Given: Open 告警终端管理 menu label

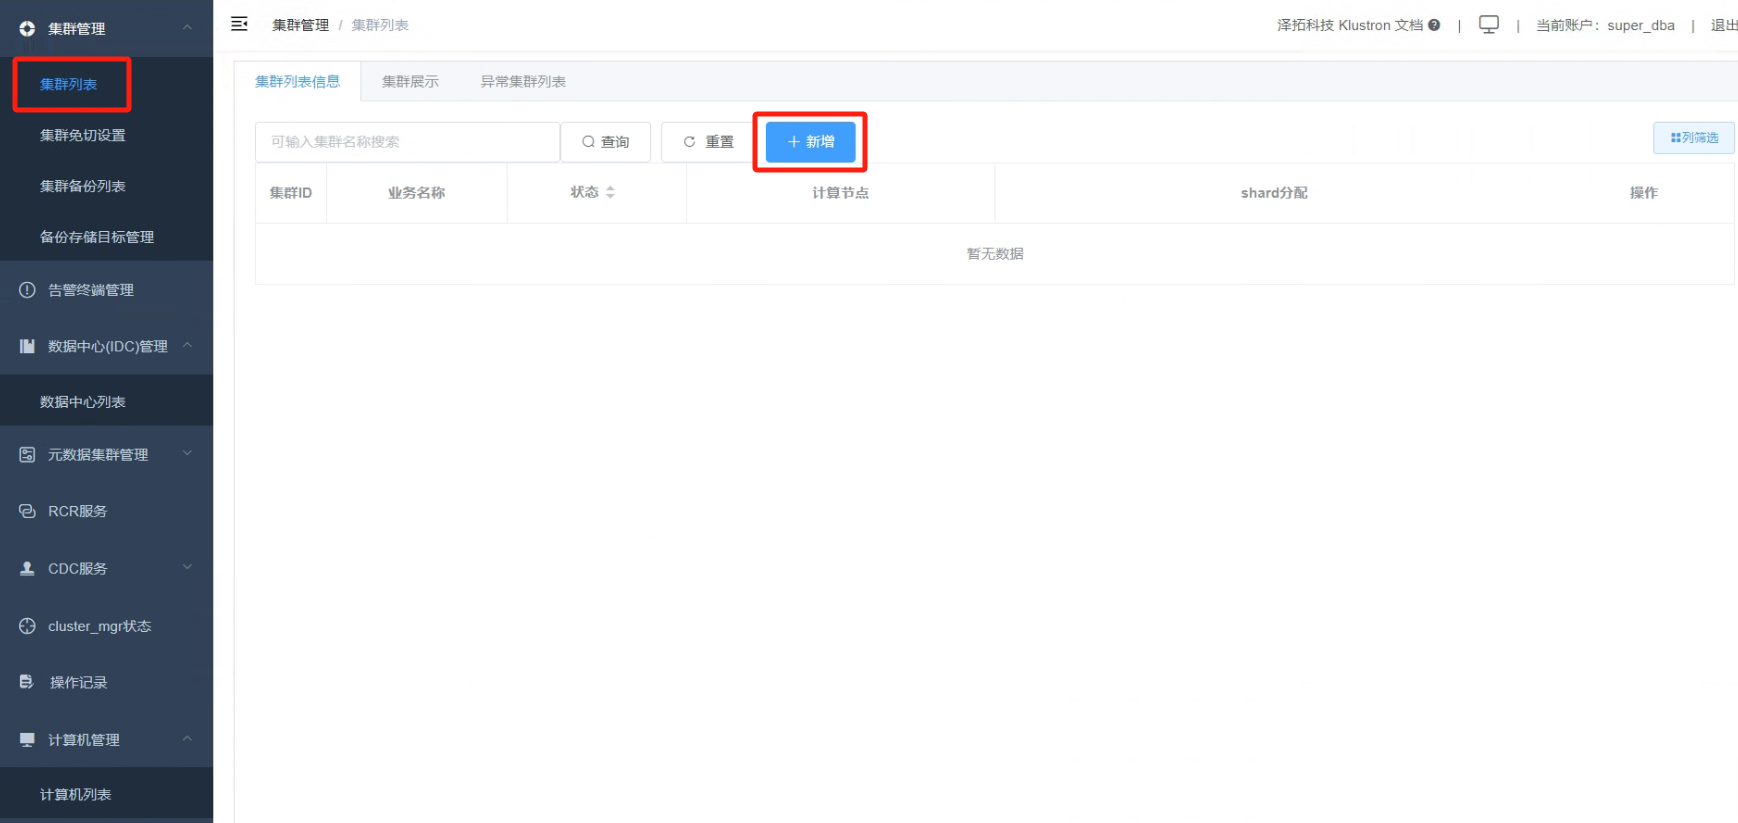Looking at the screenshot, I should point(91,290).
